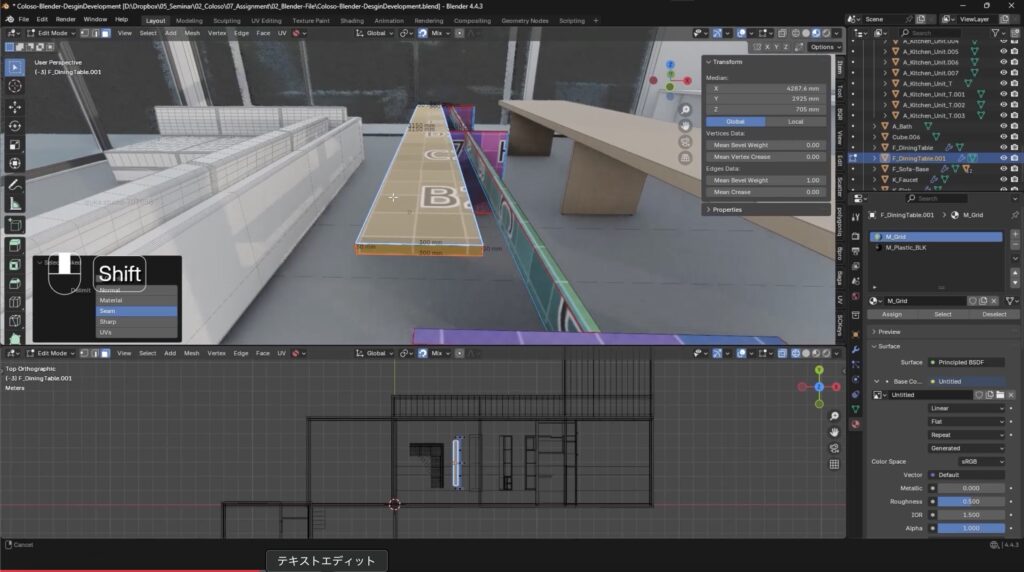Viewport: 1024px width, 572px height.
Task: Select the Loop Cut tool
Action: click(x=15, y=302)
